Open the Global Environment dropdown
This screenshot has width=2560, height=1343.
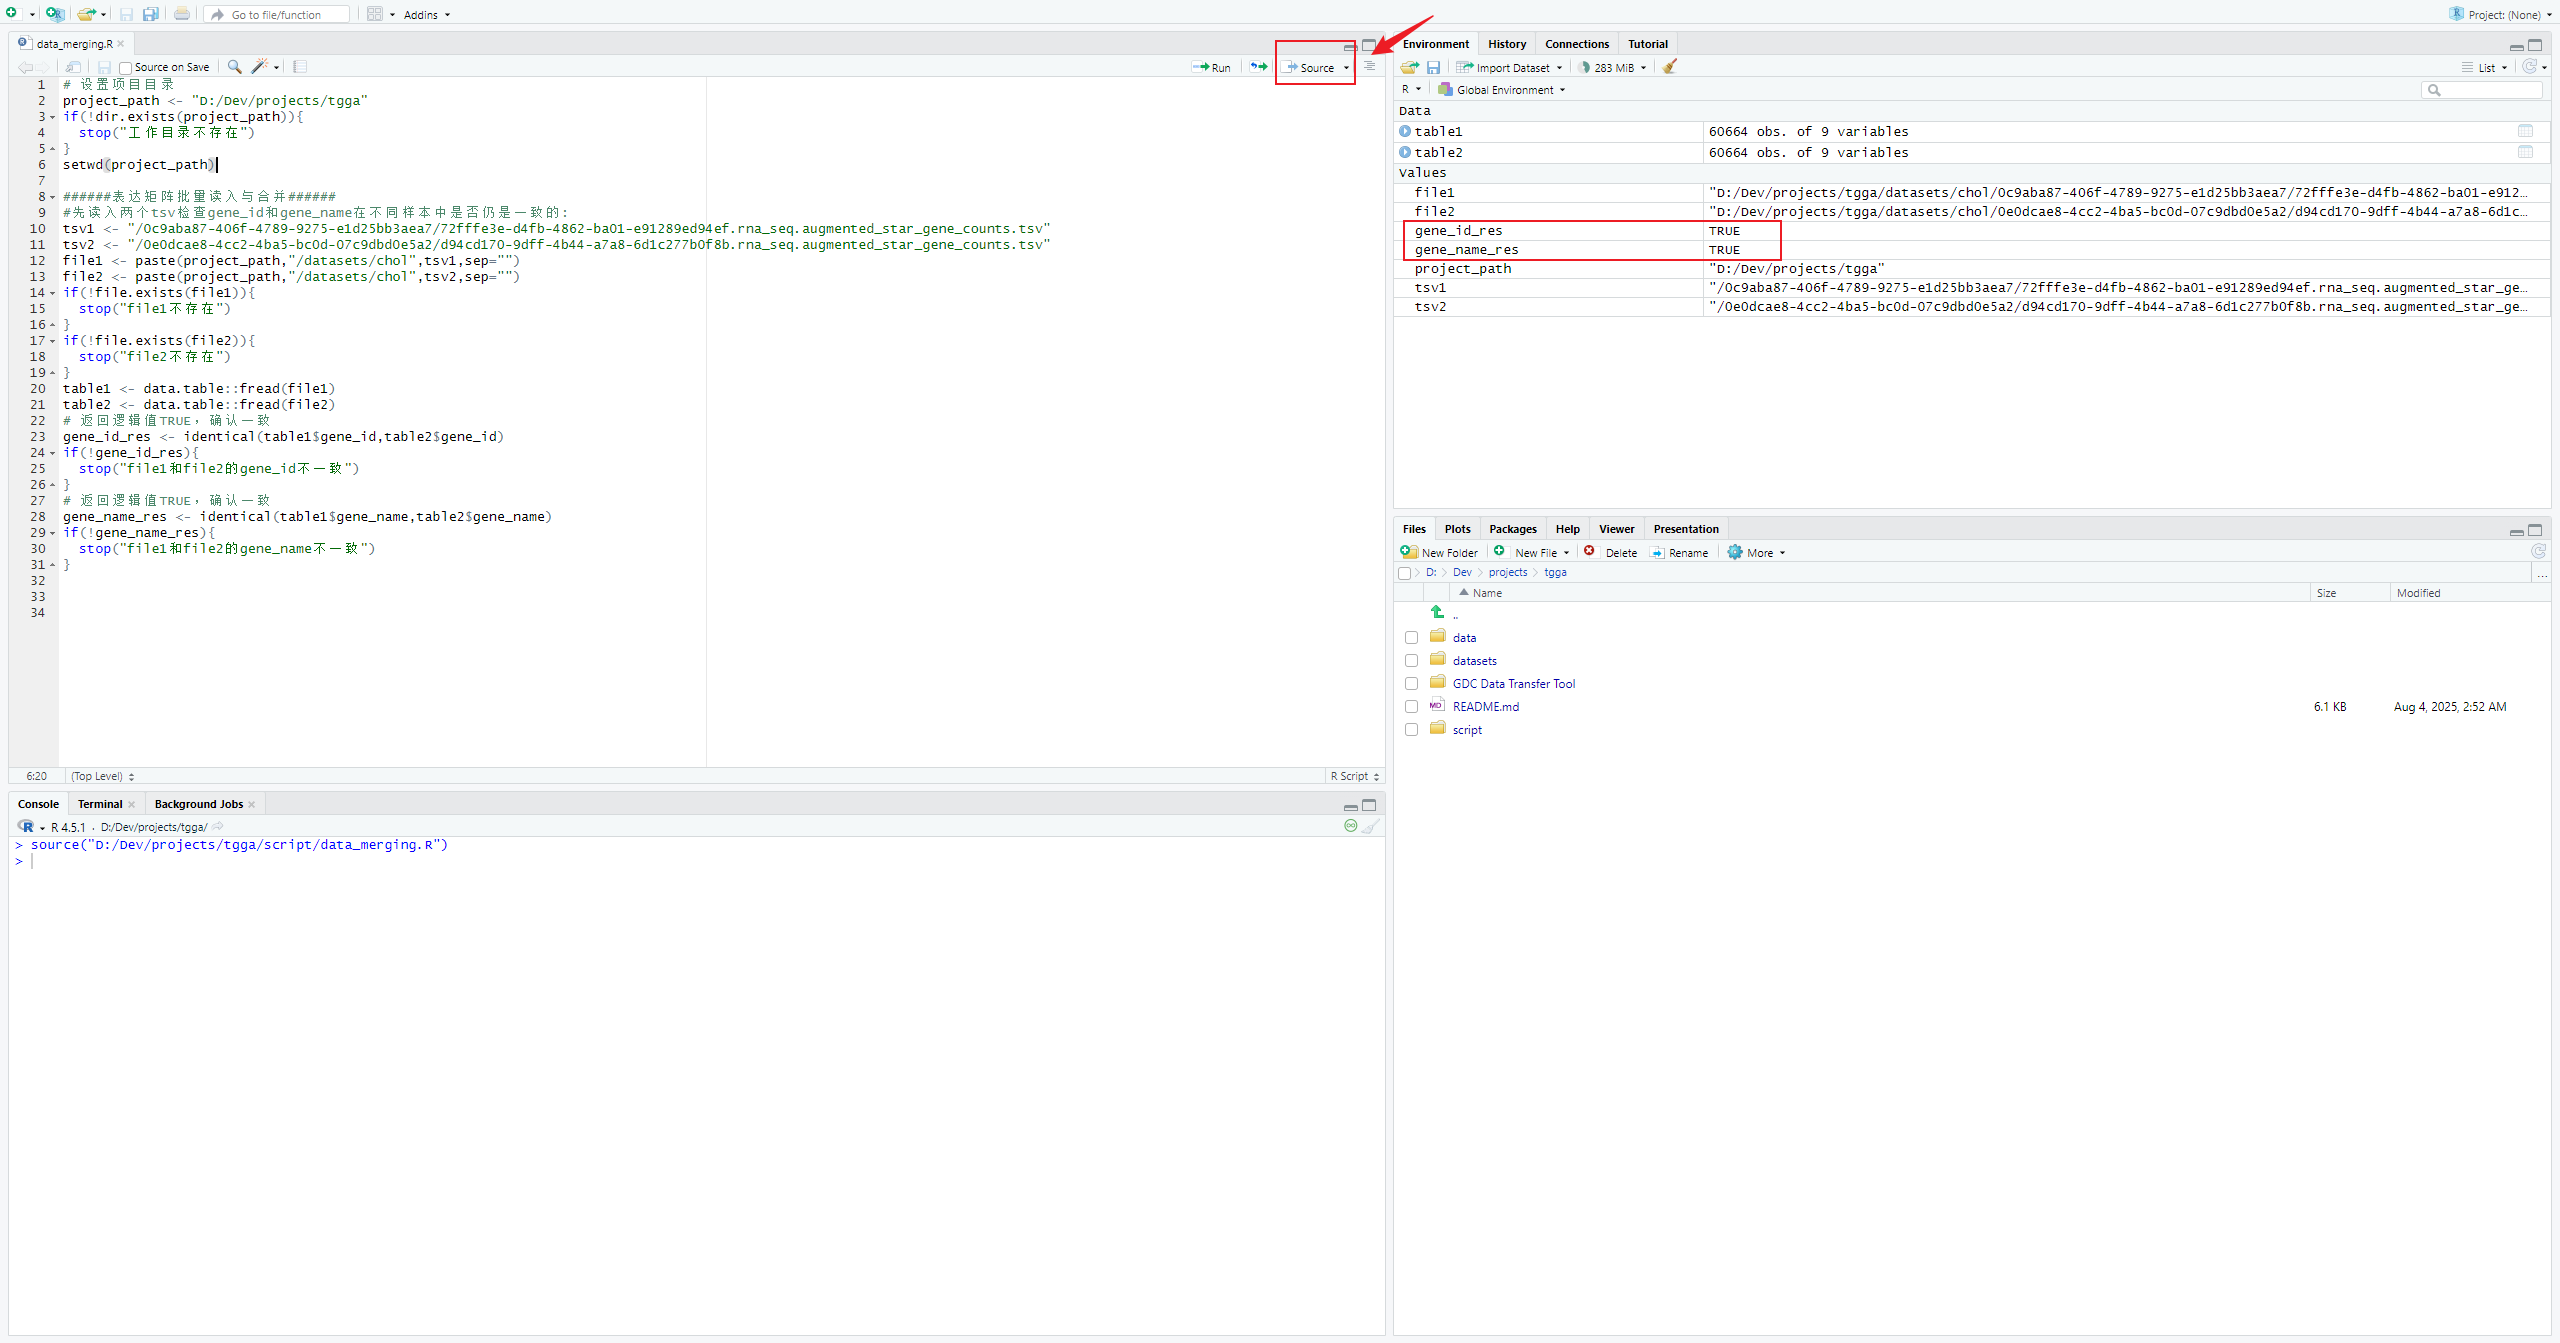1502,90
